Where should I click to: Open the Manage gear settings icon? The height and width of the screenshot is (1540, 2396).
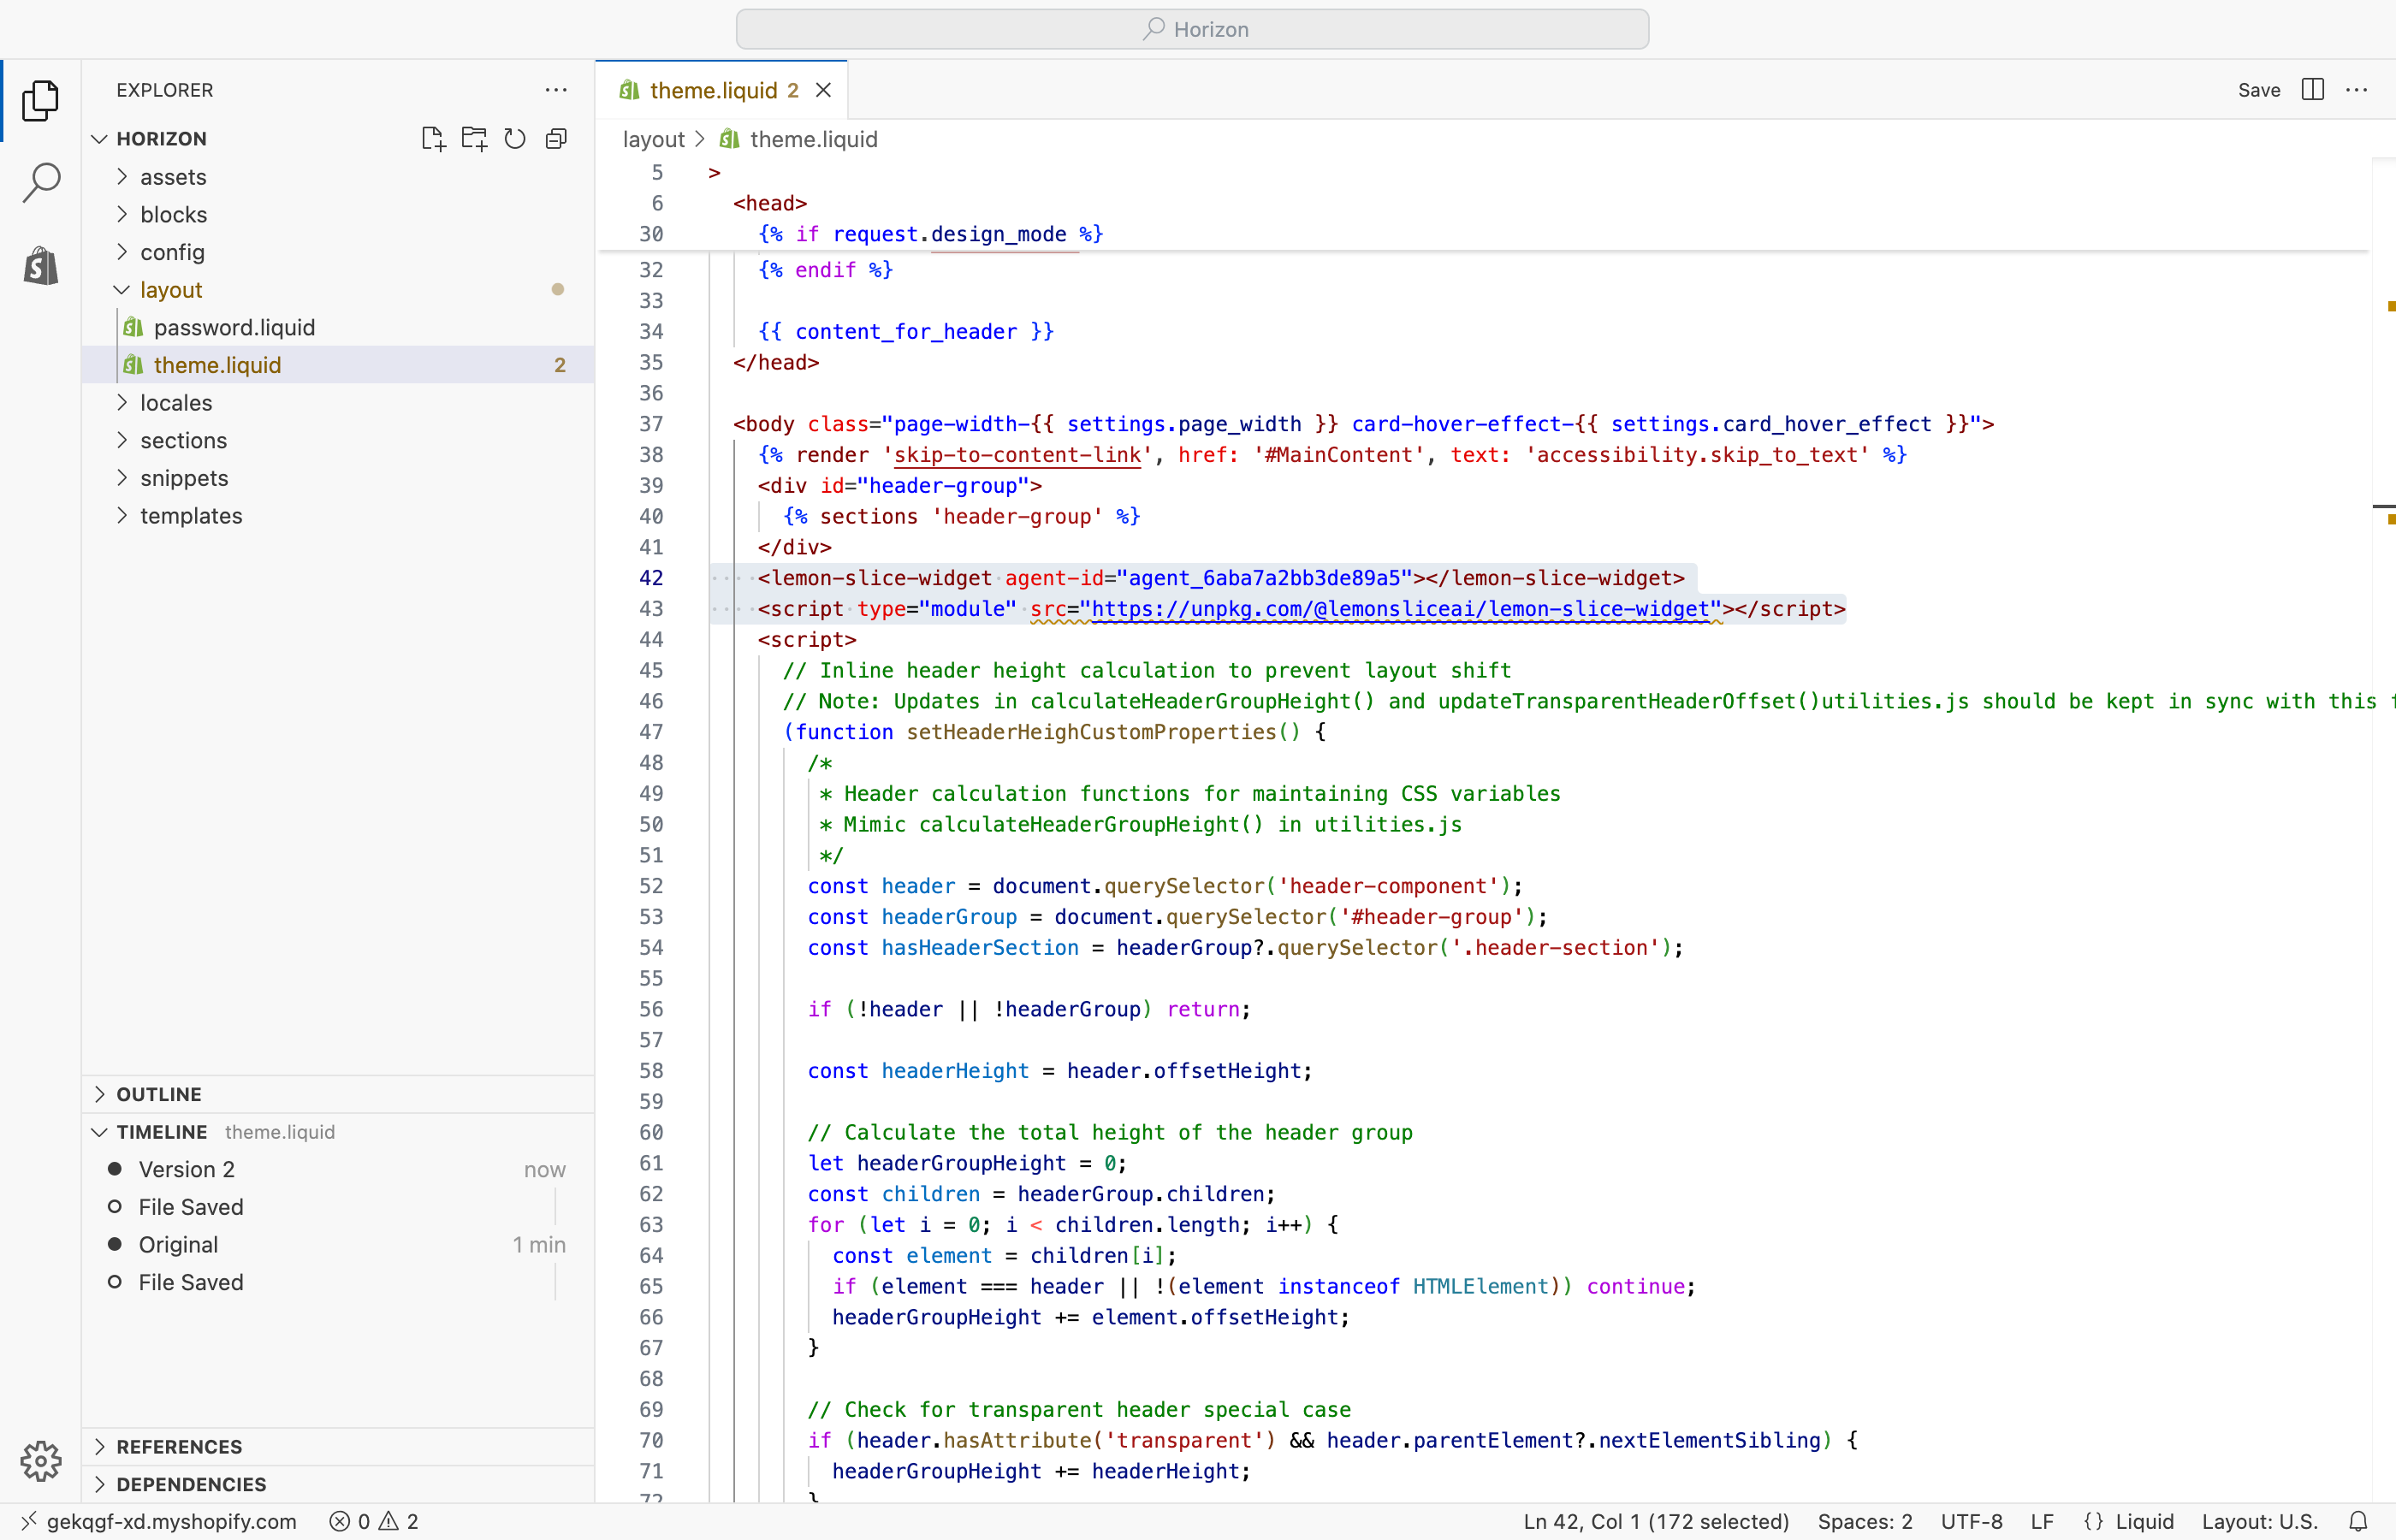(41, 1461)
